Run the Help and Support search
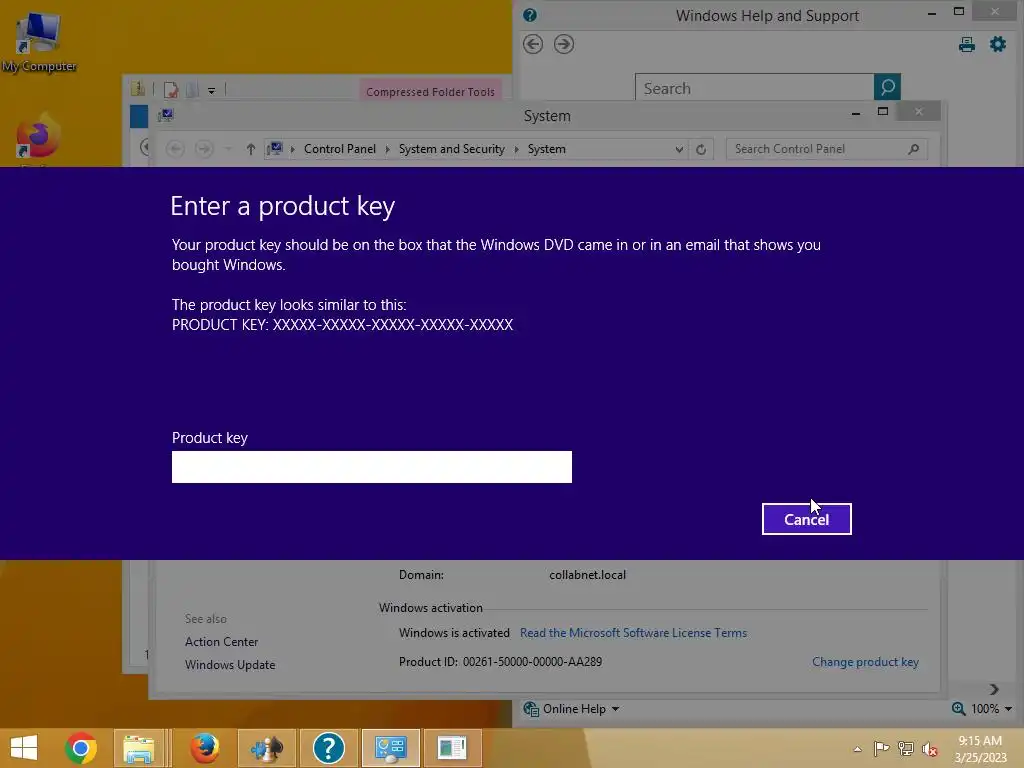The image size is (1024, 768). 887,87
